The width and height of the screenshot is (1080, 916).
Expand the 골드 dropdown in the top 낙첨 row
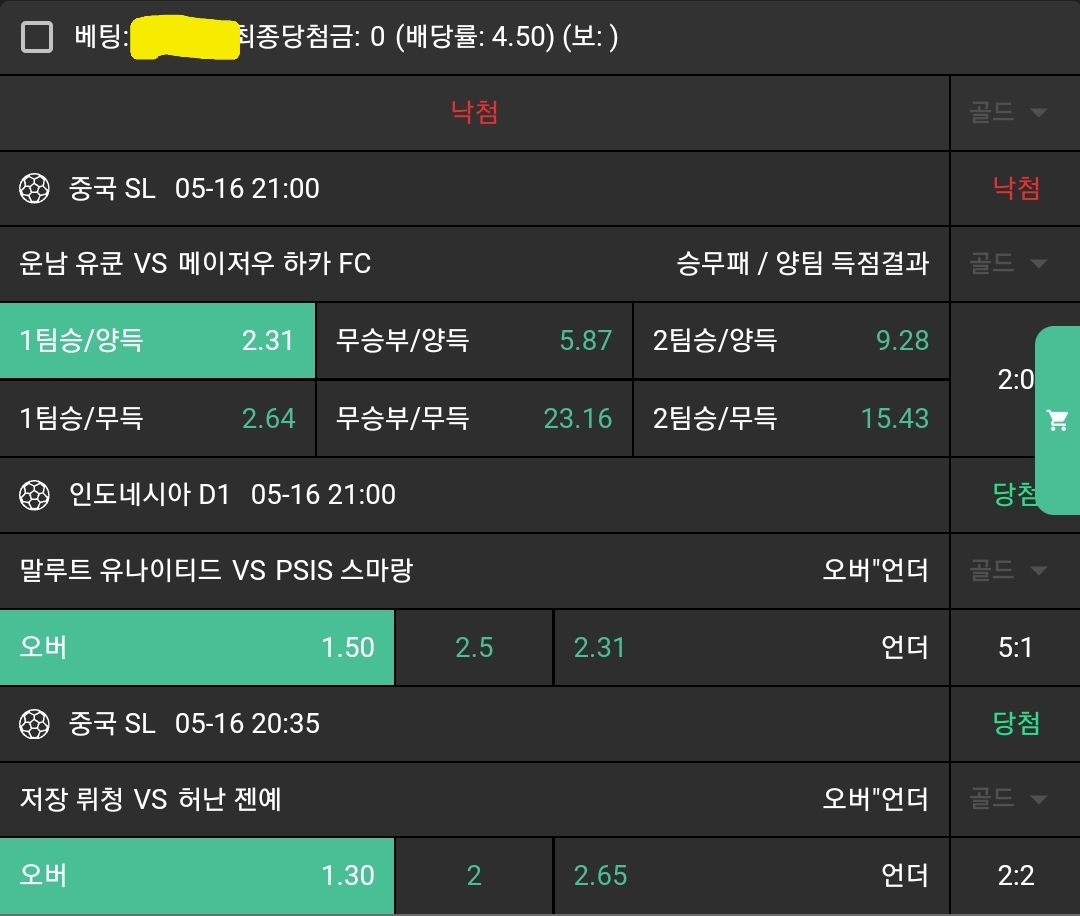coord(1009,112)
